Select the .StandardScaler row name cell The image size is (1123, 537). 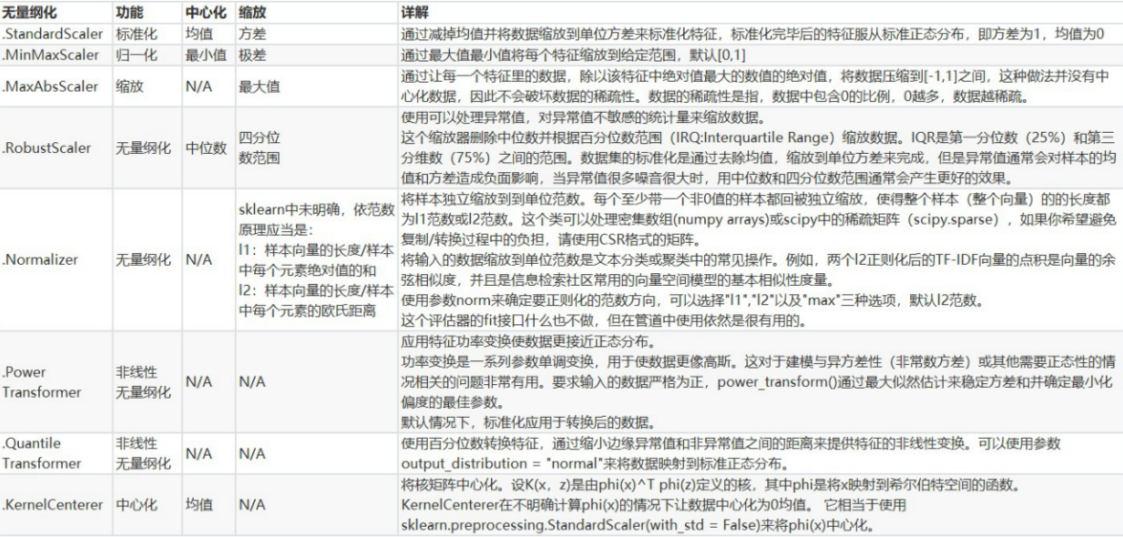point(52,33)
